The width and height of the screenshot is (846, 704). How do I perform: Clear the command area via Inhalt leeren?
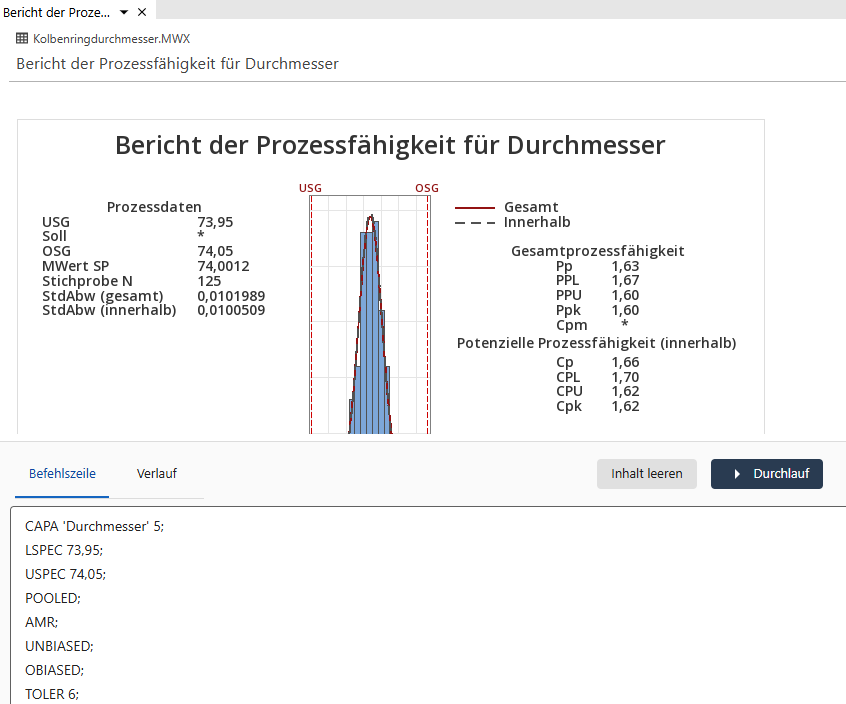[x=646, y=474]
